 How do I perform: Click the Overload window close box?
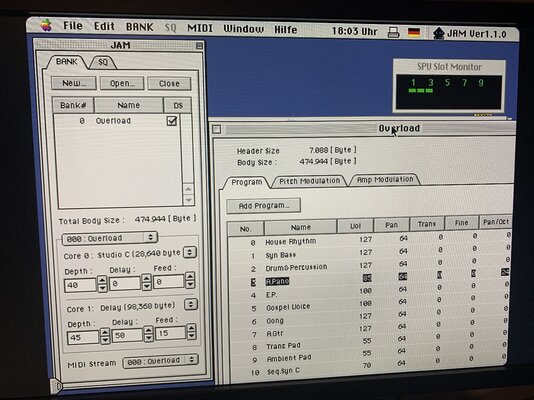(217, 129)
